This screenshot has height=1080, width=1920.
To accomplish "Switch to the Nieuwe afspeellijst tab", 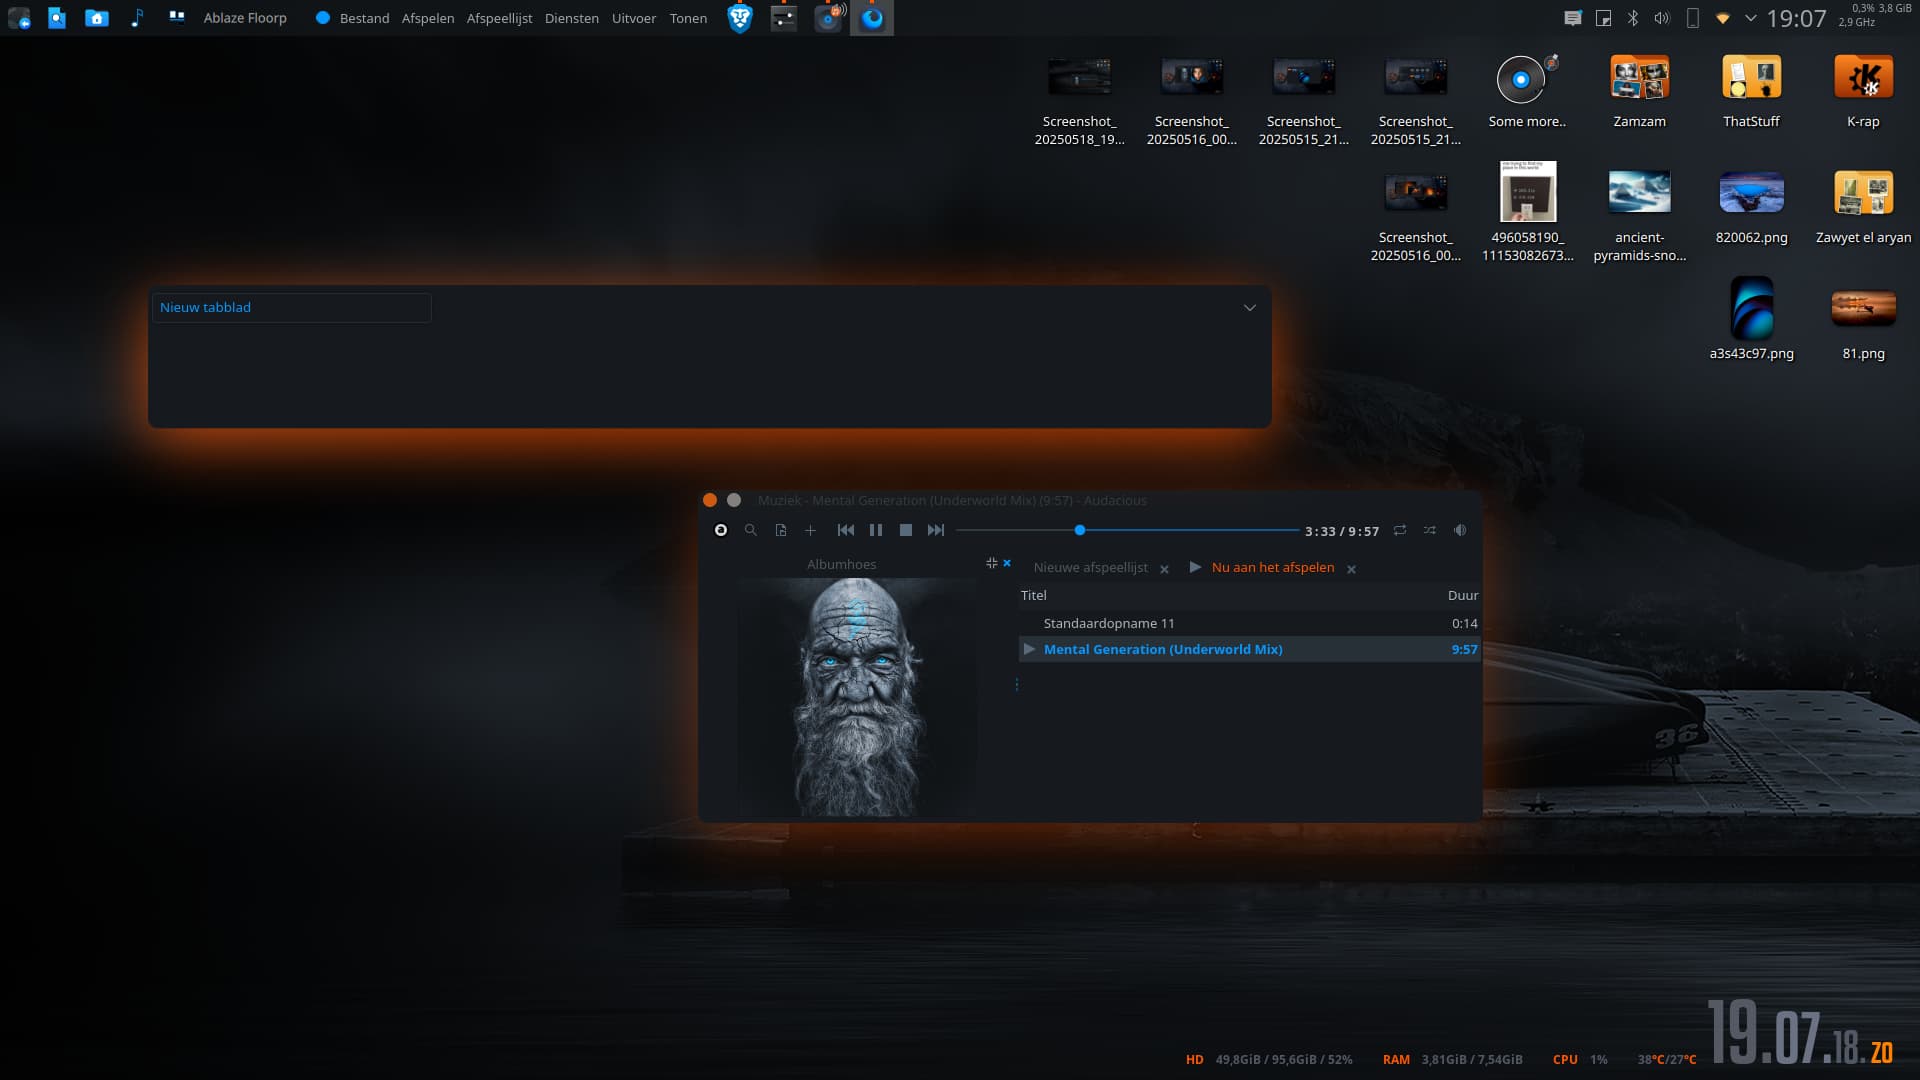I will [1090, 567].
